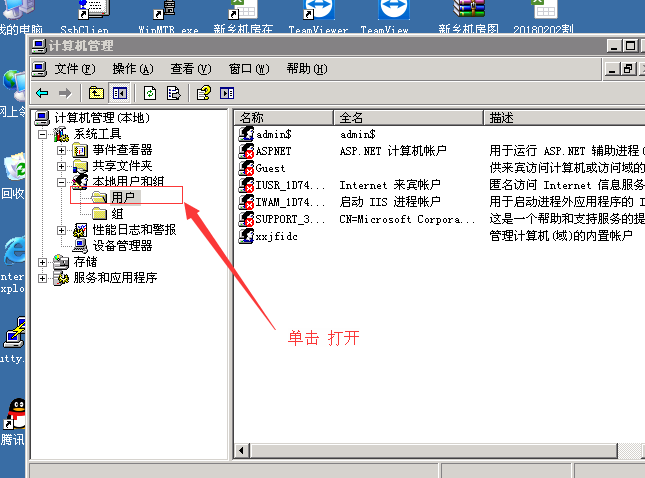Click the Export list toolbar icon
The image size is (645, 478).
[x=173, y=93]
